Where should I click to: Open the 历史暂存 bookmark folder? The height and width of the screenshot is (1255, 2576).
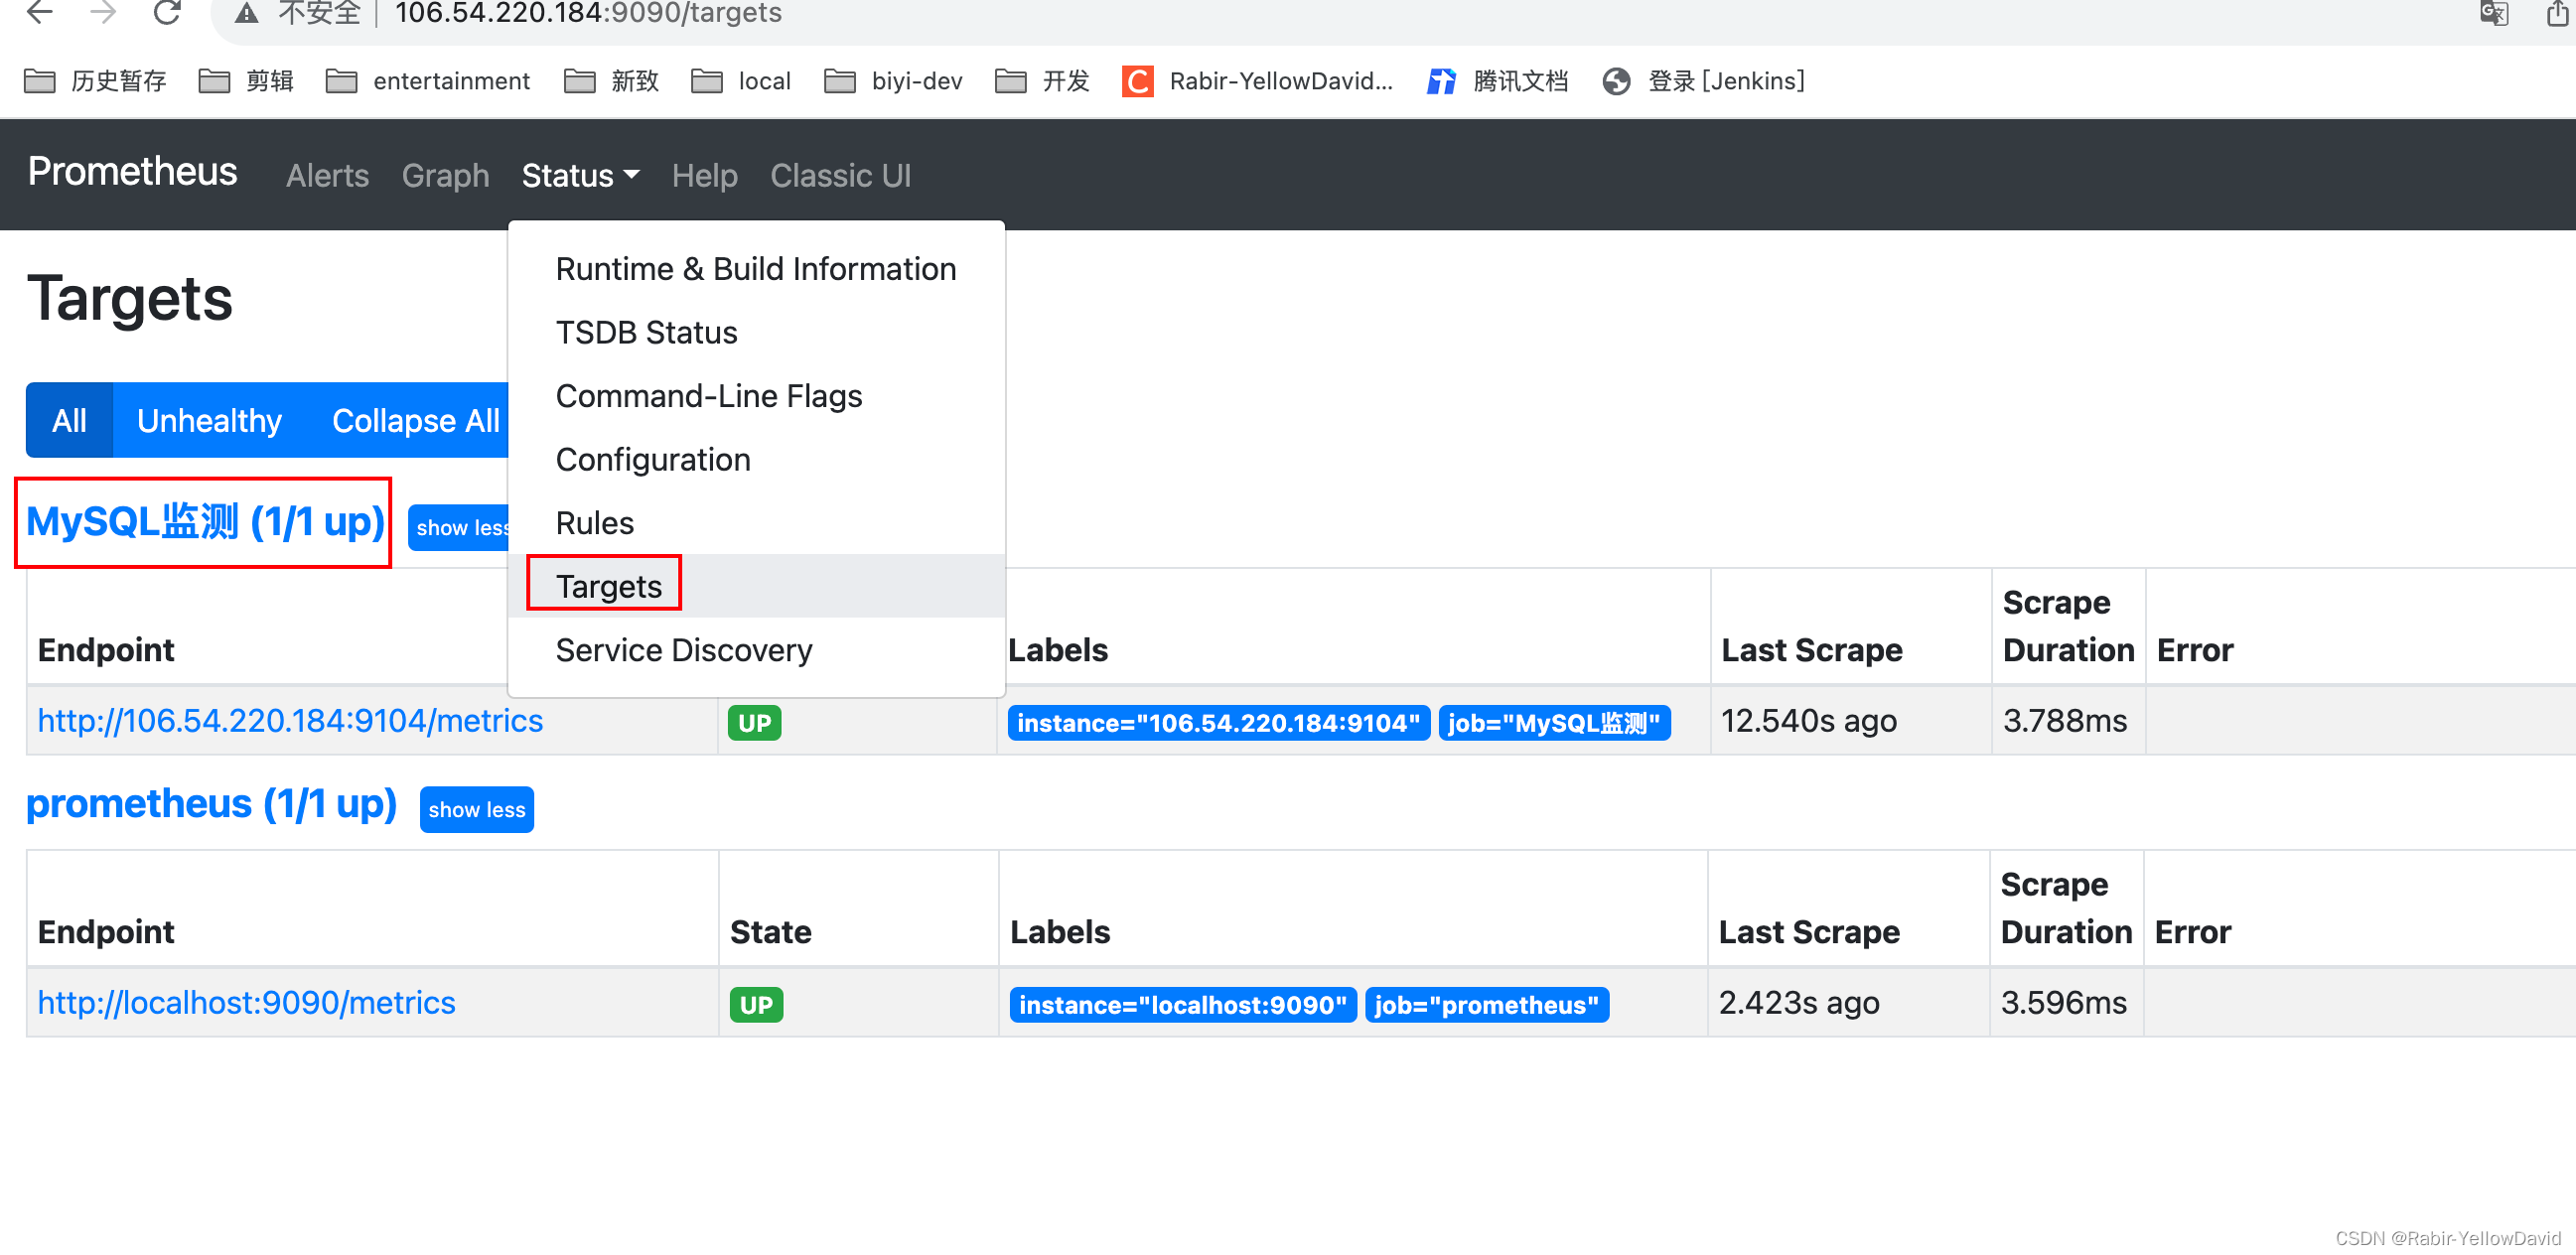(x=96, y=81)
